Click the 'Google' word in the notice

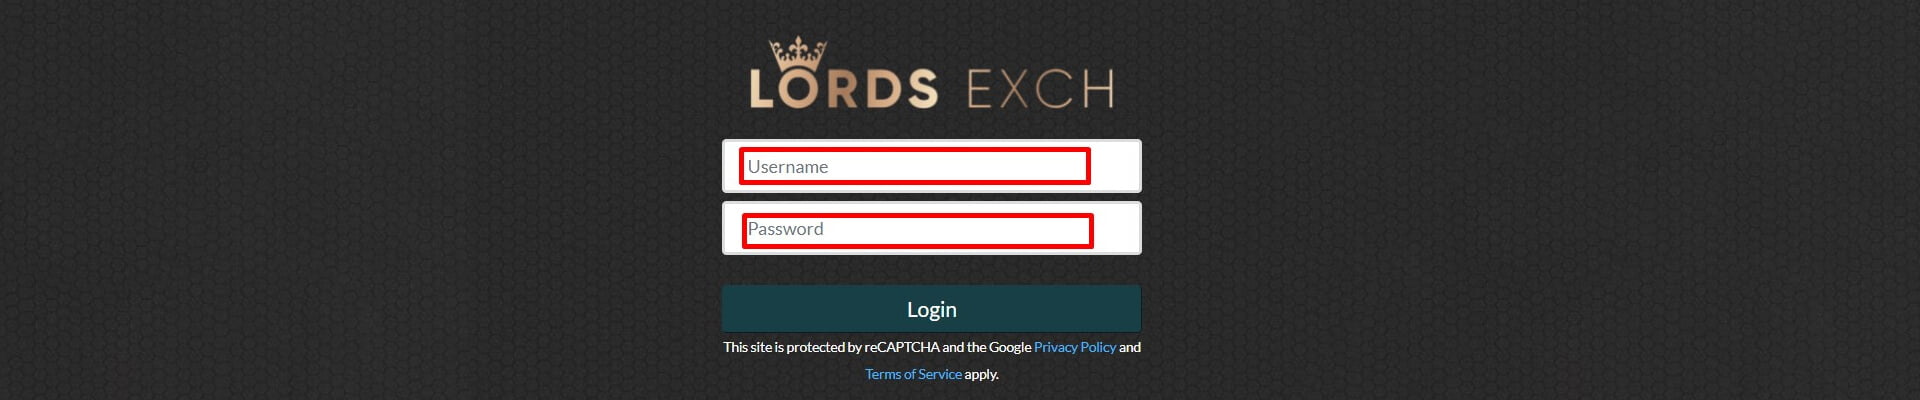coord(1010,347)
